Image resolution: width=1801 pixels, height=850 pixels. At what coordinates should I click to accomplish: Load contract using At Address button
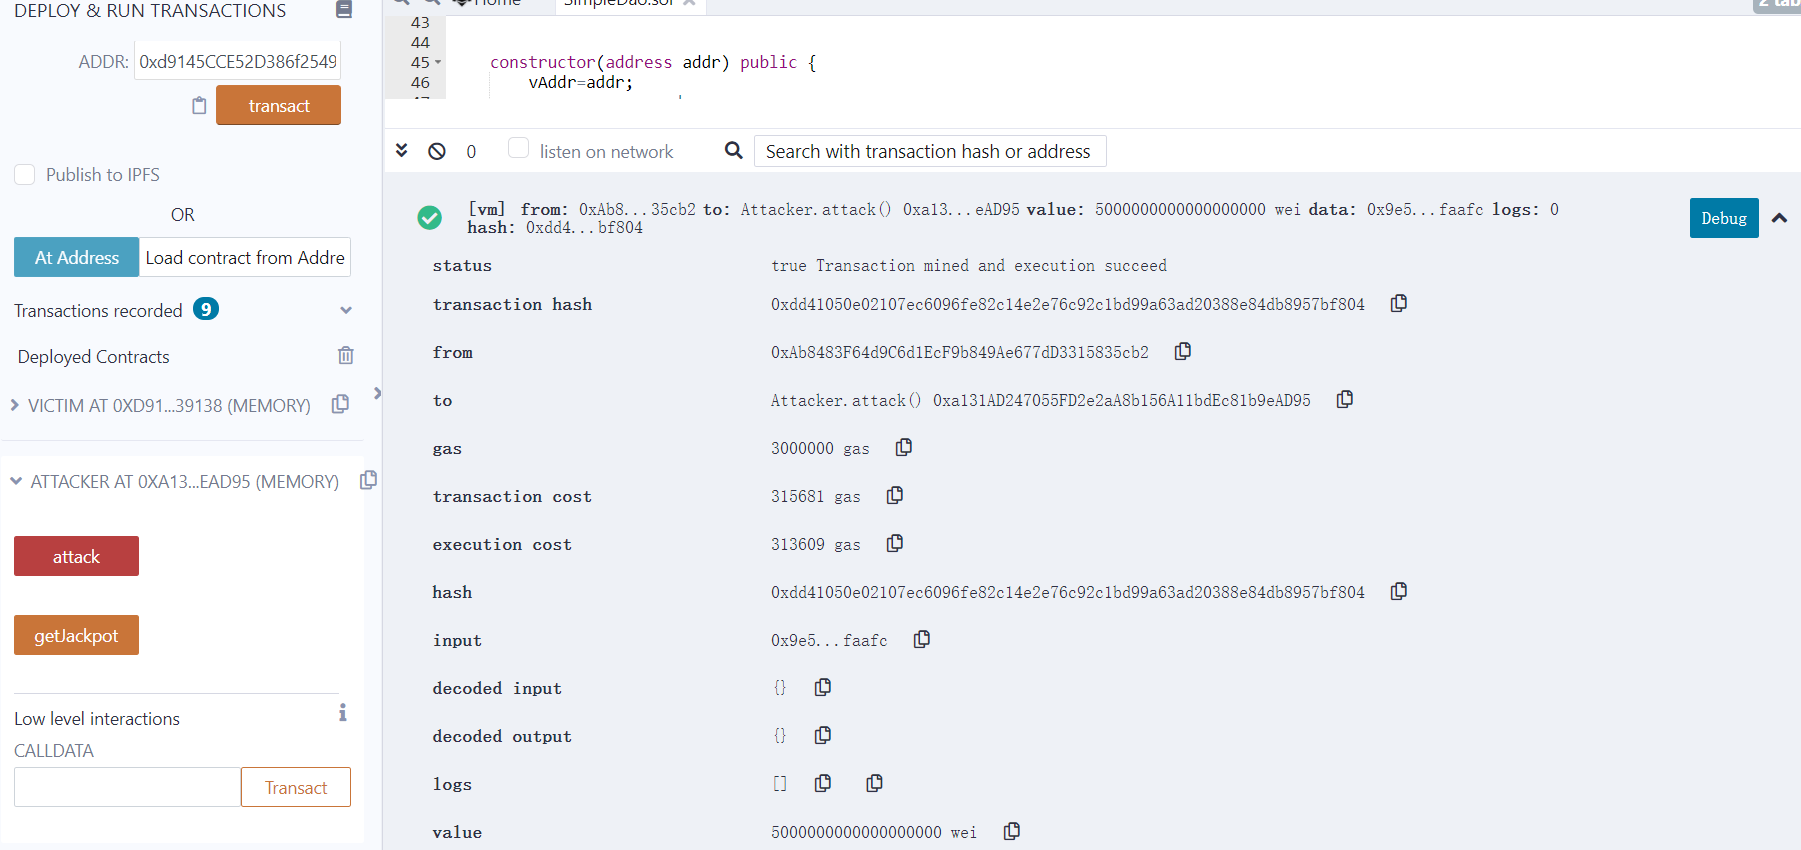pos(76,257)
